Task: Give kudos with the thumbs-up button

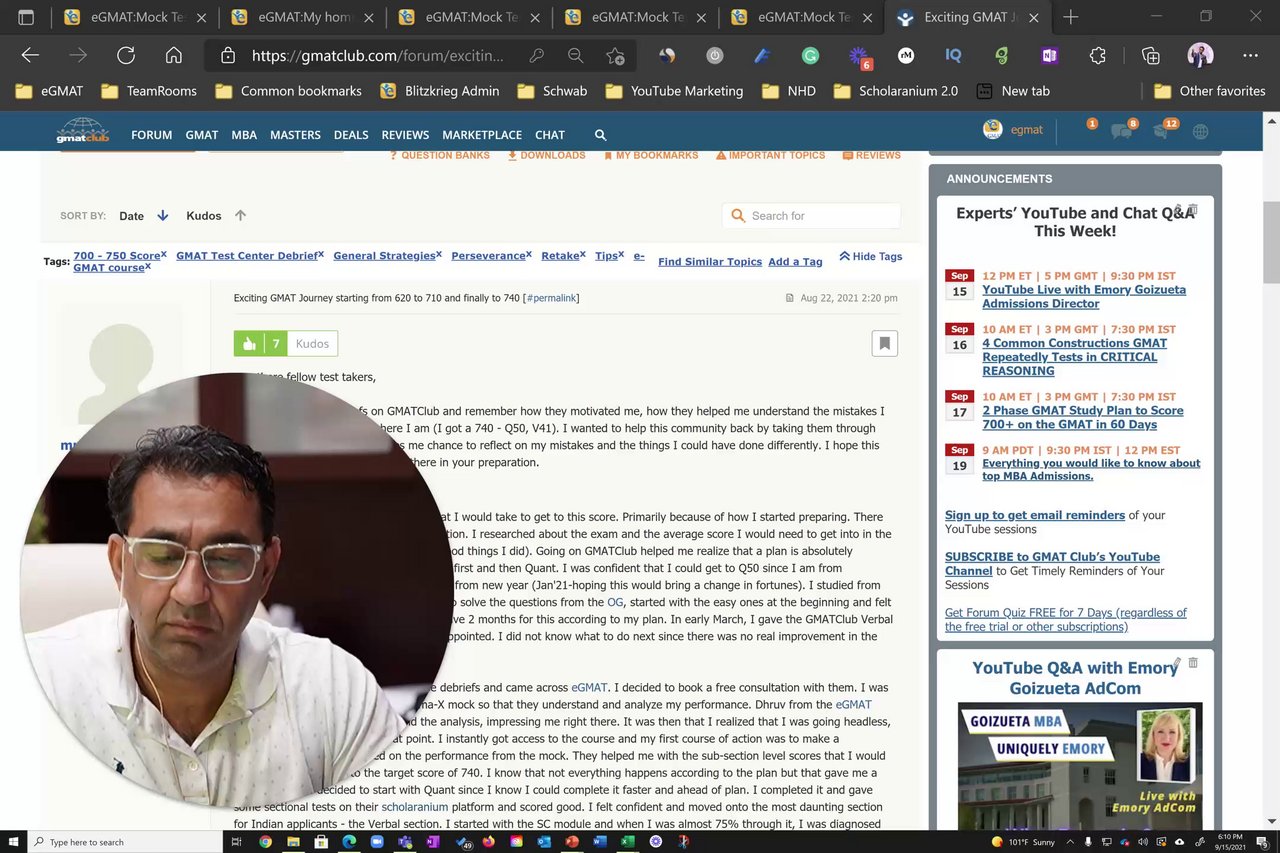Action: [x=247, y=343]
